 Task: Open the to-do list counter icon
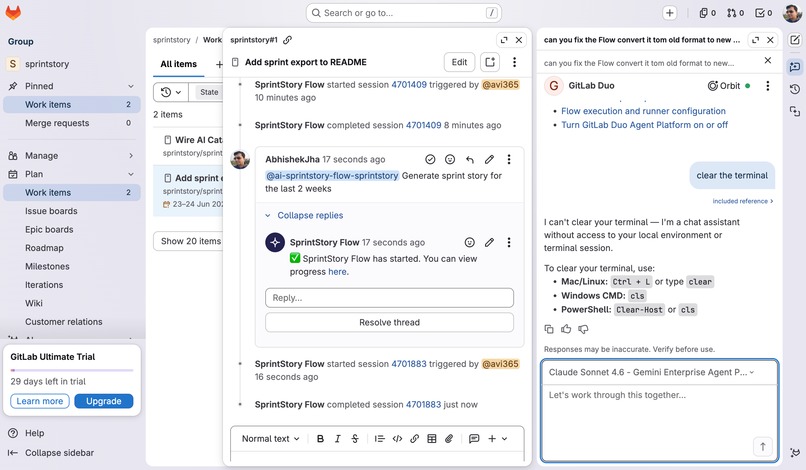pos(763,13)
